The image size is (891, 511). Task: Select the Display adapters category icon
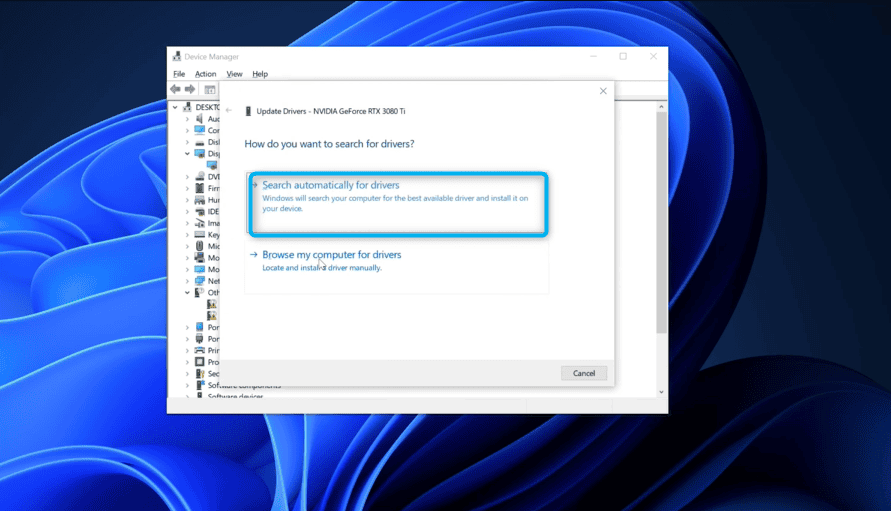pyautogui.click(x=199, y=153)
